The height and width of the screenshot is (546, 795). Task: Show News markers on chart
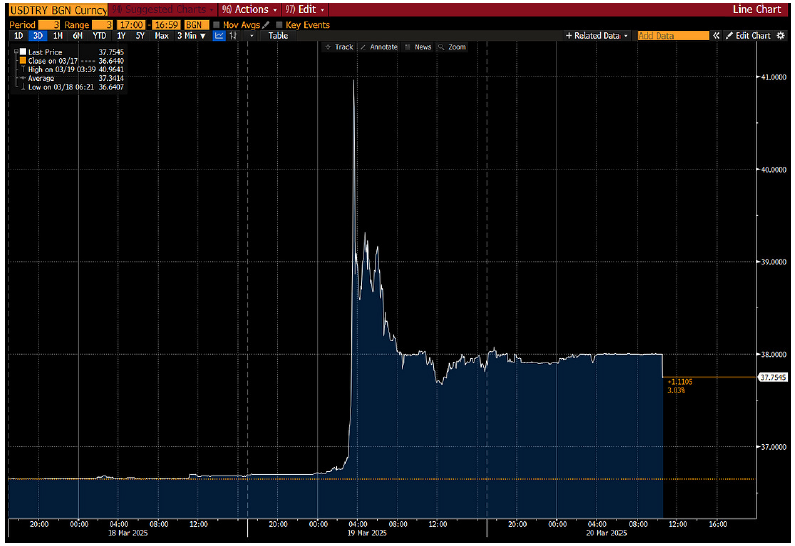pyautogui.click(x=419, y=47)
